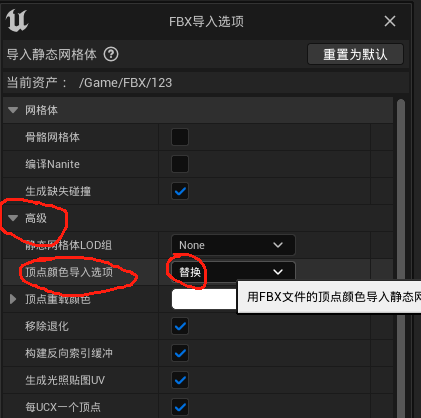Uncheck the 移除退化 checkbox
421x418 pixels.
click(180, 326)
